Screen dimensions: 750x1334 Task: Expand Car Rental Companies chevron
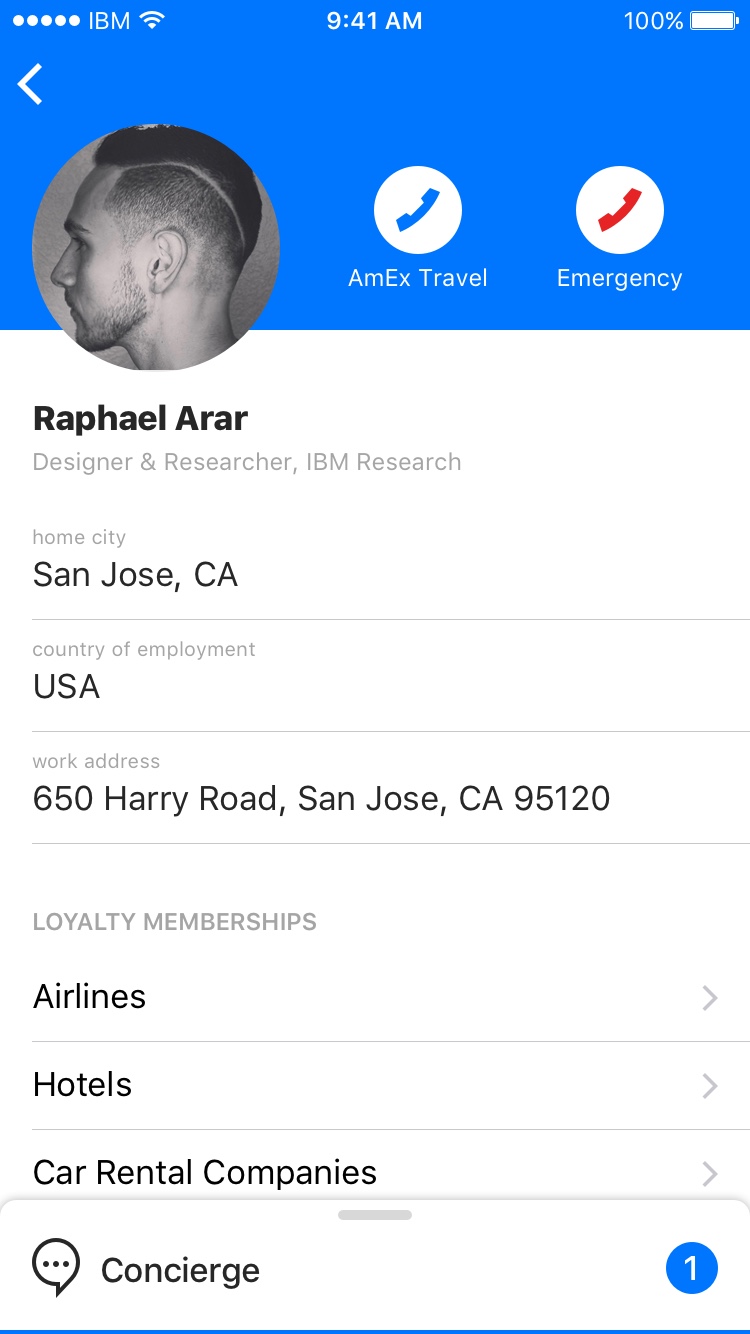point(710,1173)
